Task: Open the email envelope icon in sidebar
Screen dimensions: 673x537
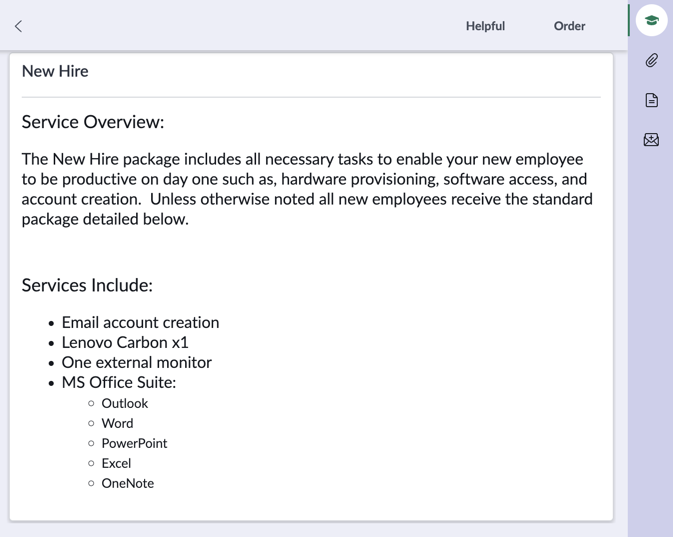Action: pyautogui.click(x=651, y=140)
